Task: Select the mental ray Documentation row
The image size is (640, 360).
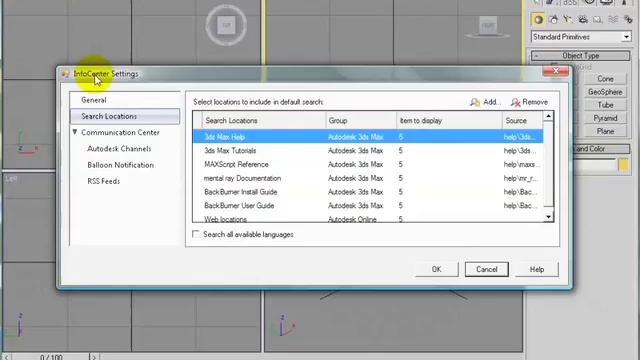Action: [x=368, y=178]
